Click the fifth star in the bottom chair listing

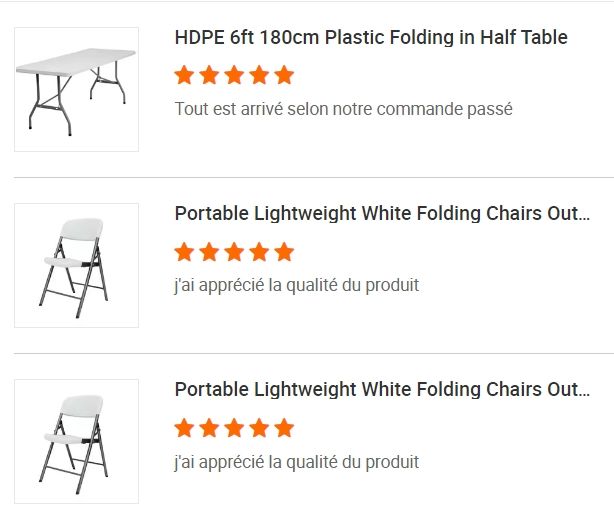[284, 428]
